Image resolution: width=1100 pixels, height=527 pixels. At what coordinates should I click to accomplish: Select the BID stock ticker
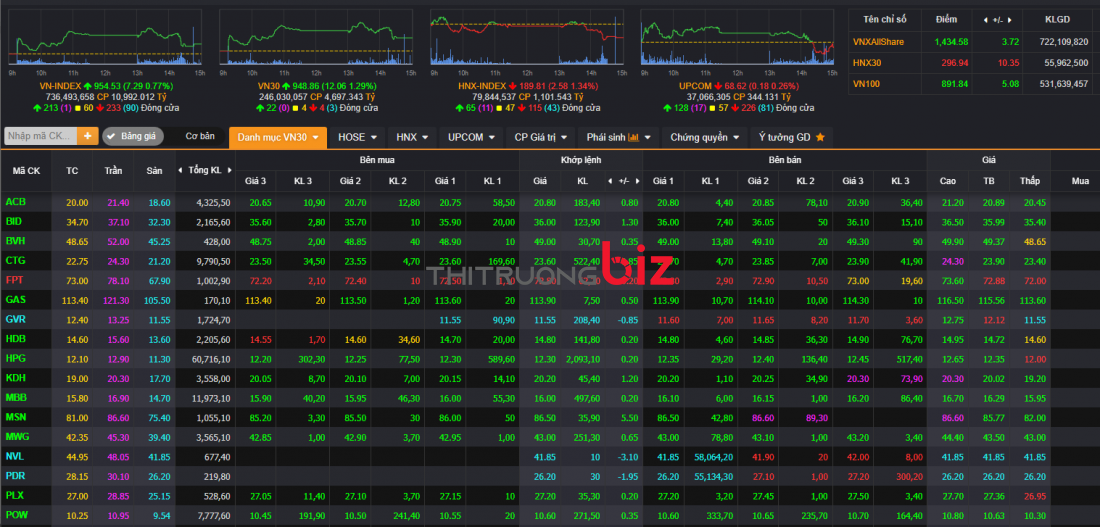14,221
